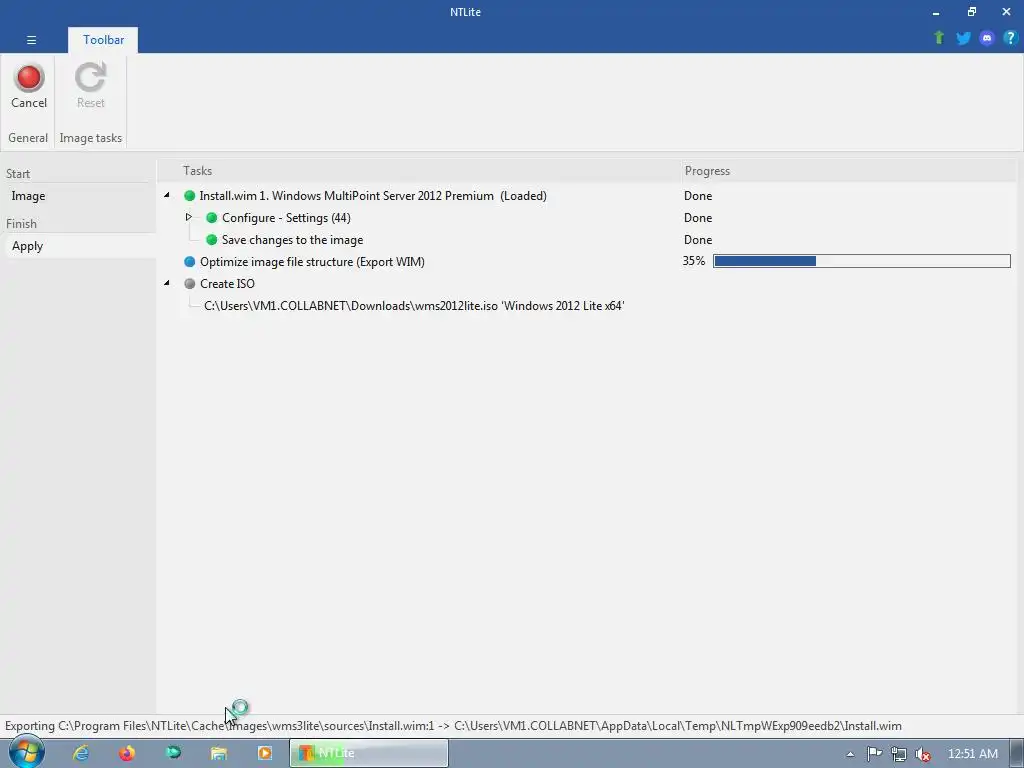
Task: Open the Help question mark icon
Action: pyautogui.click(x=1010, y=38)
